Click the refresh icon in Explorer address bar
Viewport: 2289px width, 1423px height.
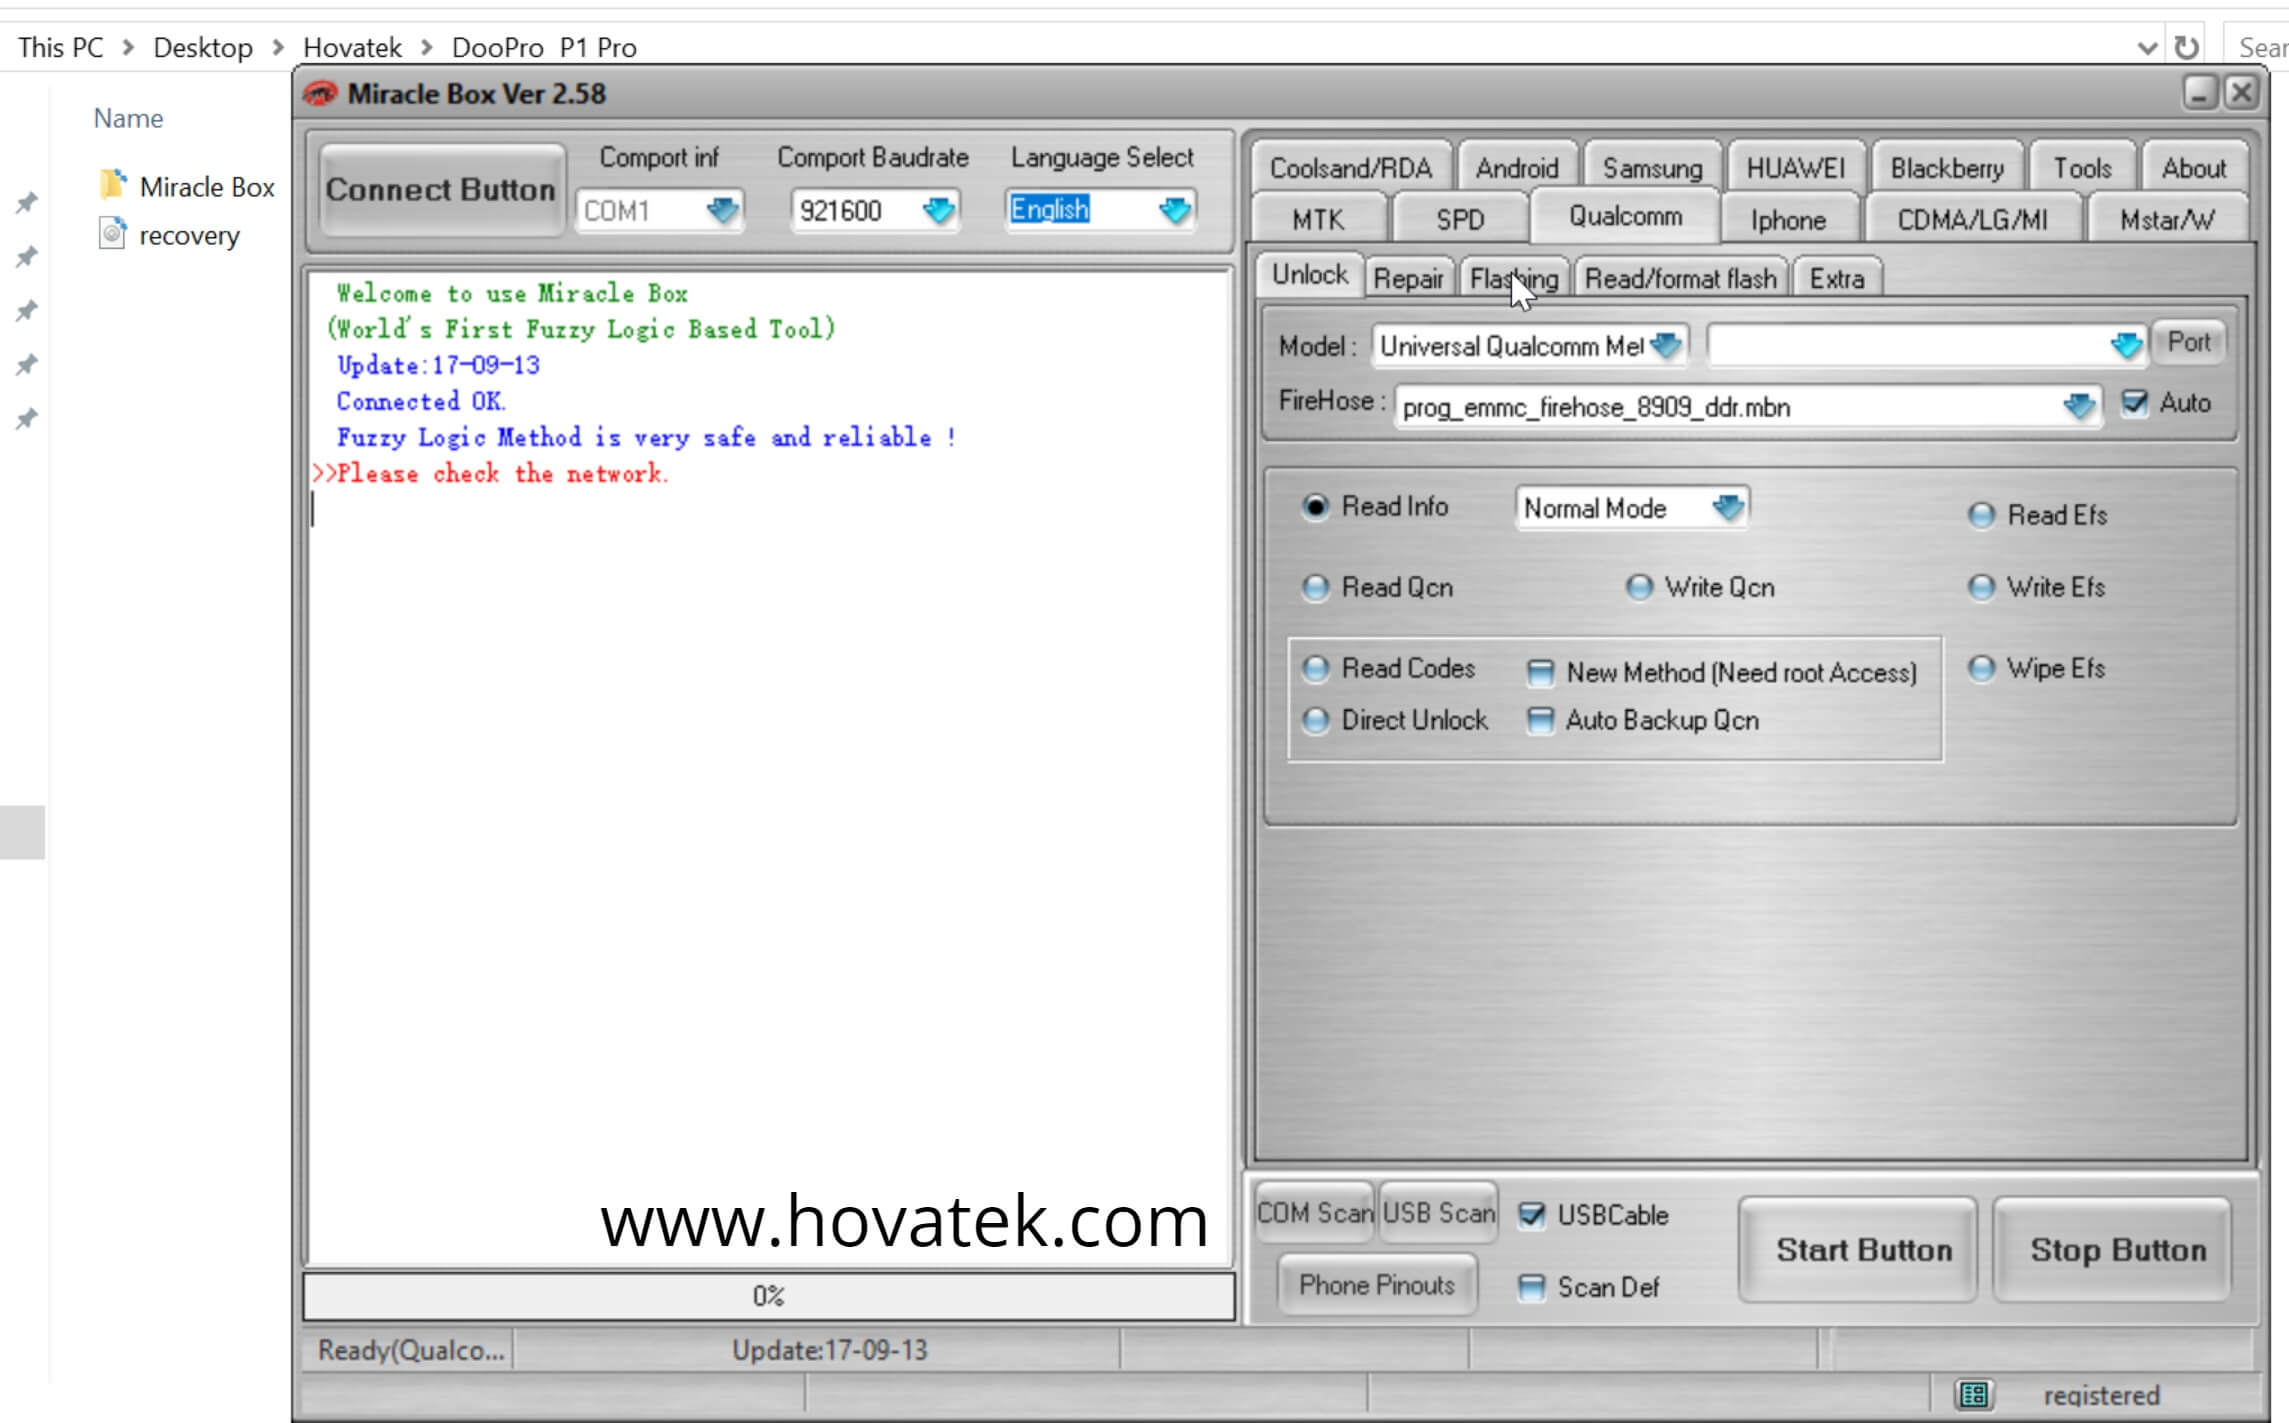[2186, 47]
